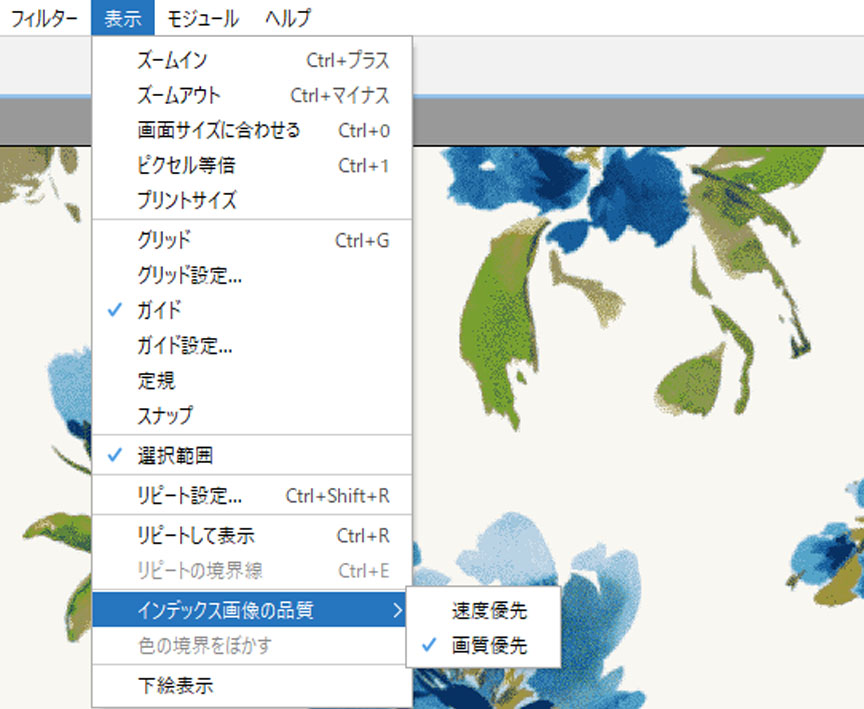Viewport: 864px width, 709px height.
Task: Open the モジュール menu
Action: pyautogui.click(x=203, y=18)
